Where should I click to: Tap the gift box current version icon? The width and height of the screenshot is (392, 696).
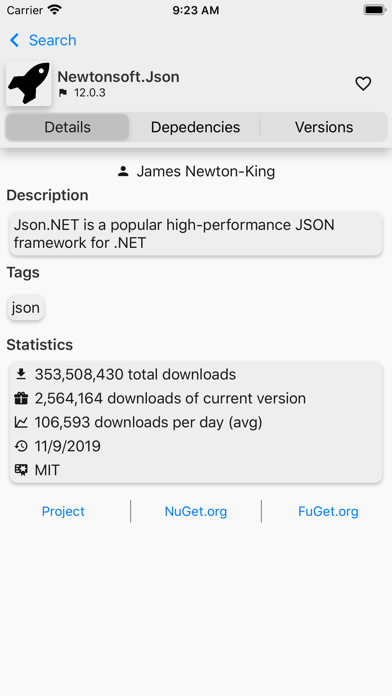(21, 398)
